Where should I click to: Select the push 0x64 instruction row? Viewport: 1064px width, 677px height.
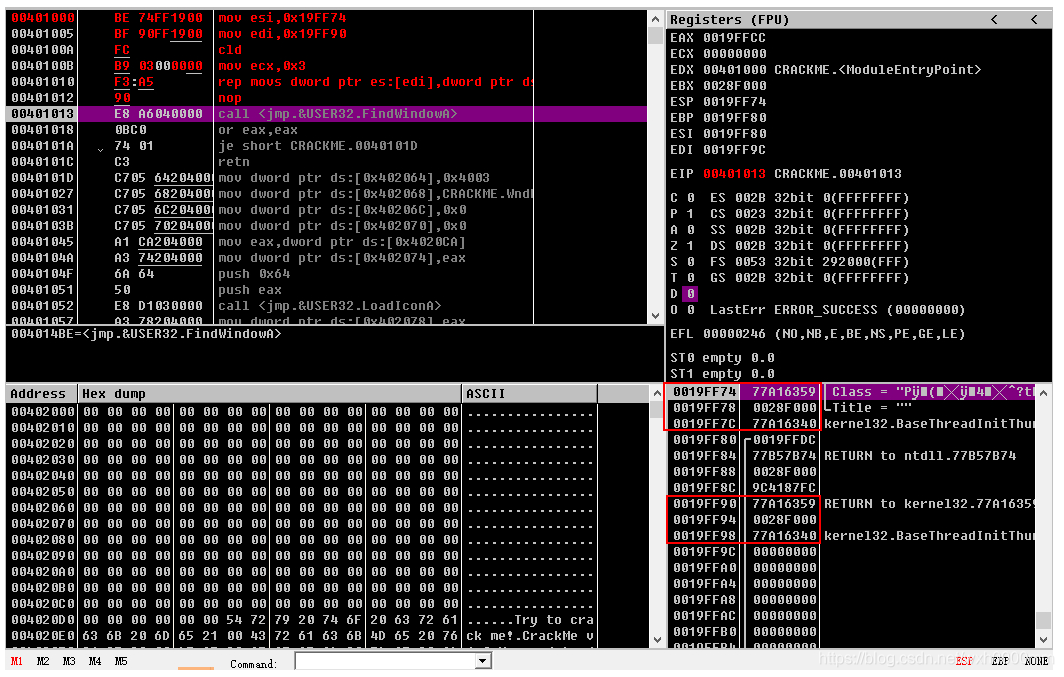click(326, 274)
